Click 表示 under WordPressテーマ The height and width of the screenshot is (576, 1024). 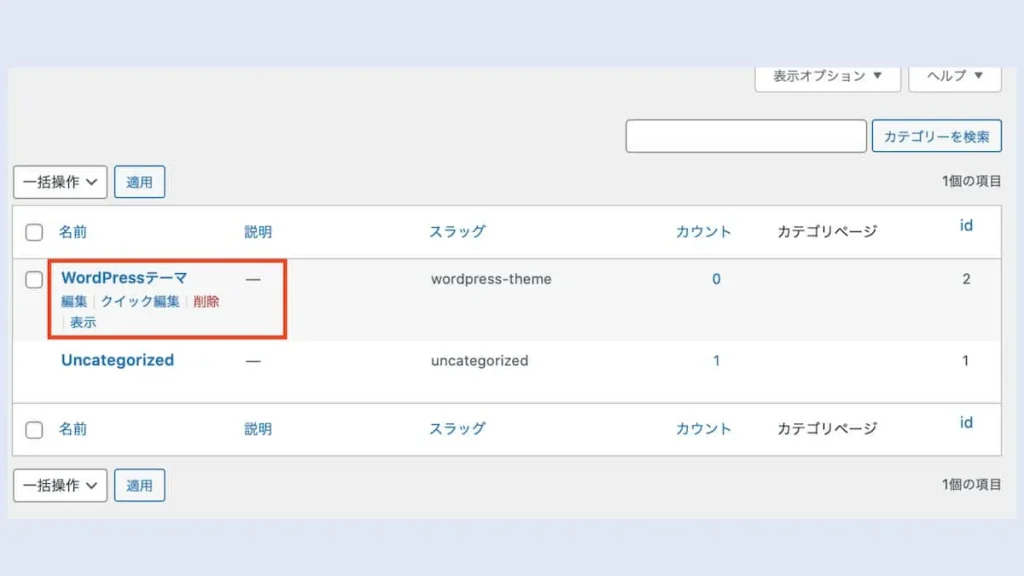tap(83, 322)
